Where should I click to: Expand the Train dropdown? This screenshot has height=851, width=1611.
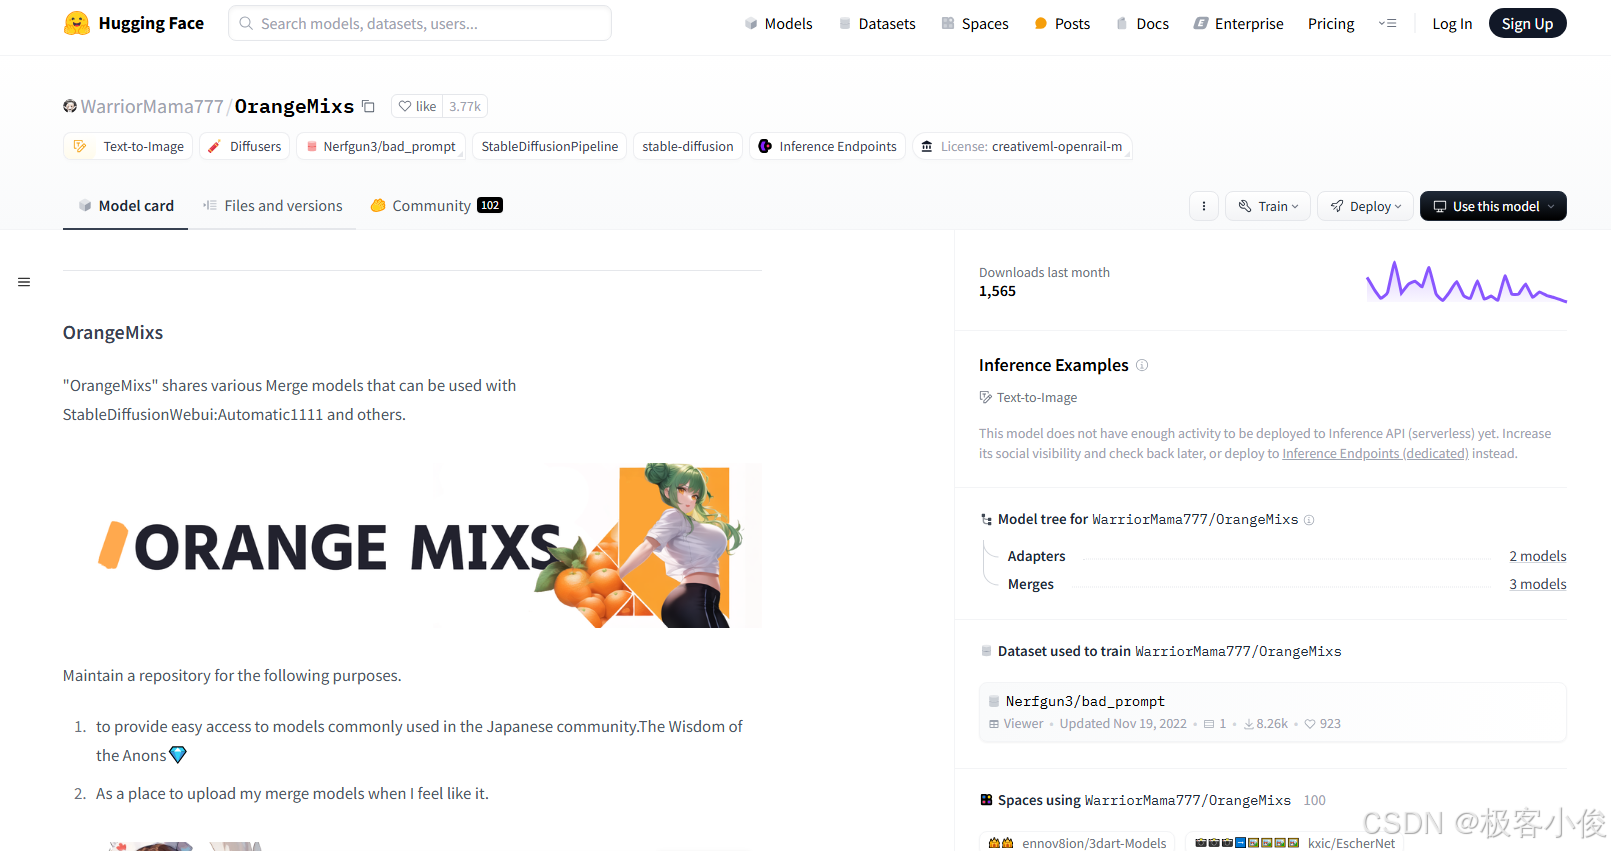[1268, 206]
